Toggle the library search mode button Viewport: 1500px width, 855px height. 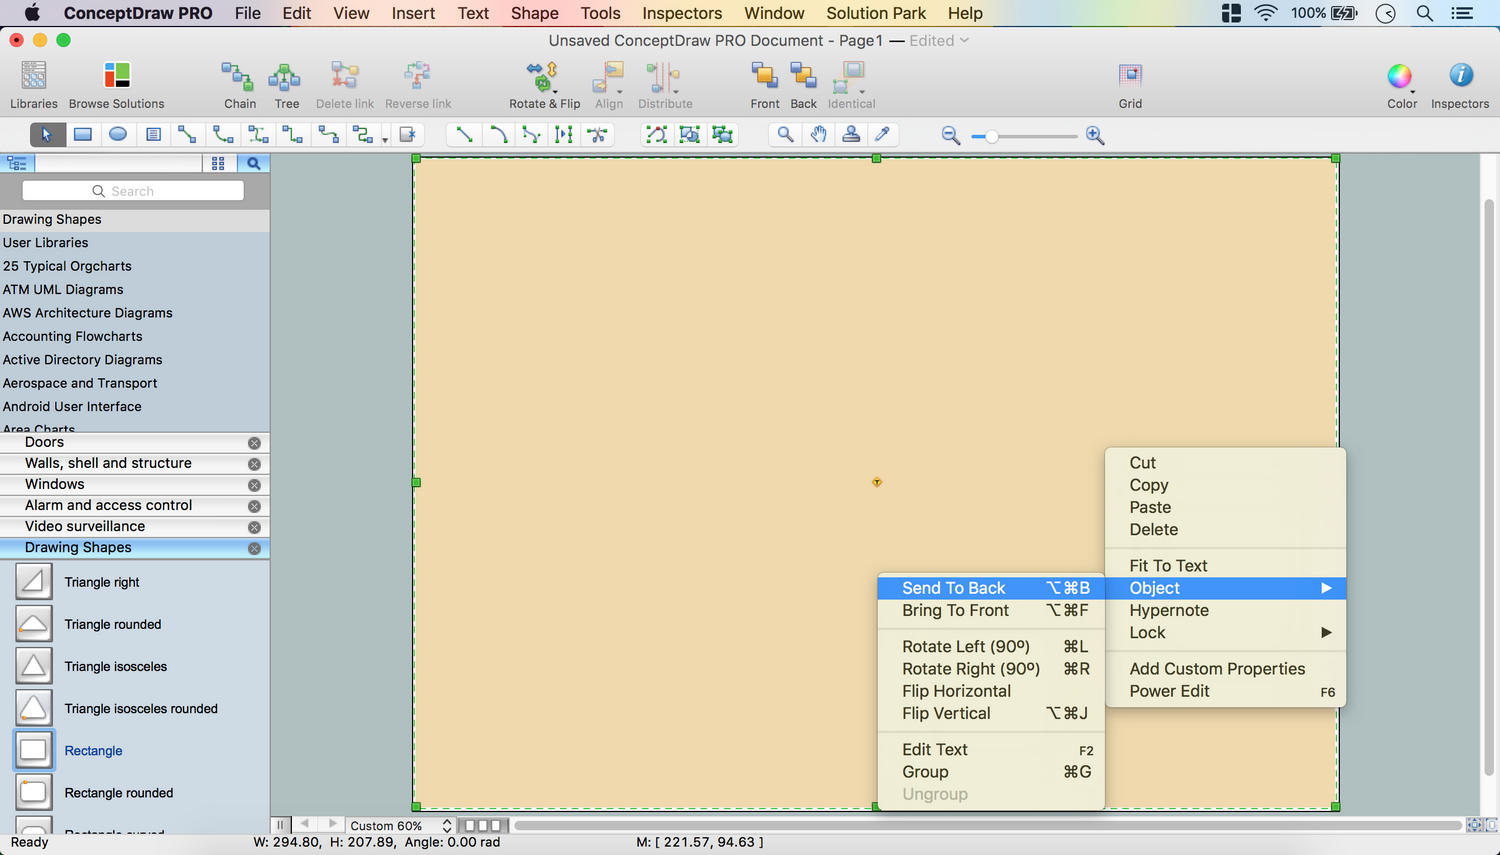[253, 163]
